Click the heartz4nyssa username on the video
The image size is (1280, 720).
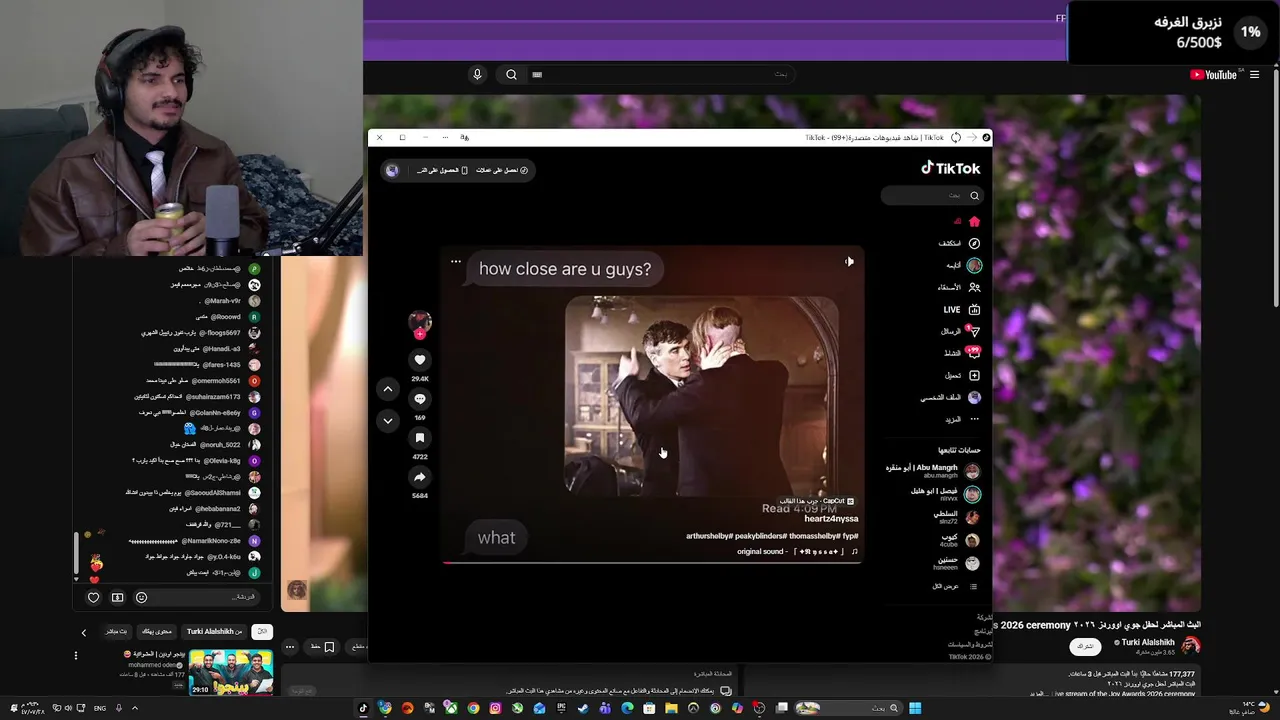click(x=831, y=519)
